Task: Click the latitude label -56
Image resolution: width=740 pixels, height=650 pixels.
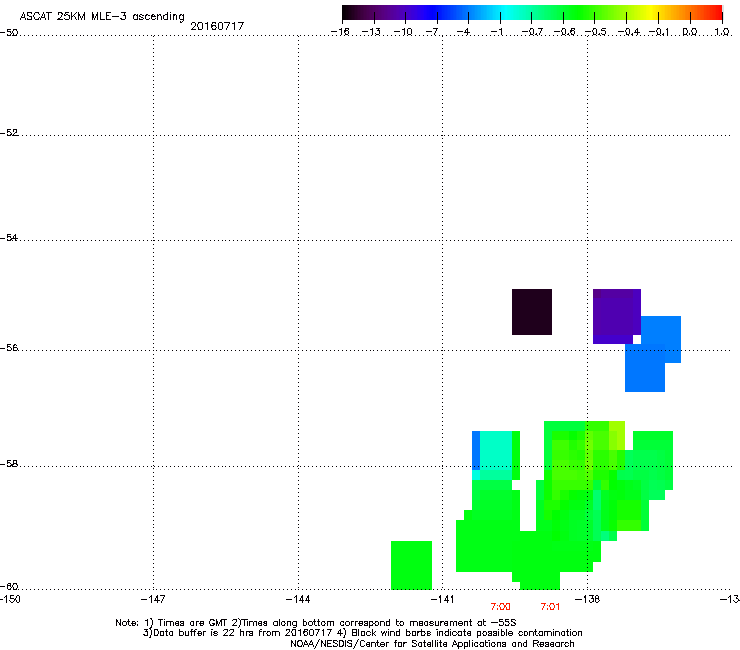Action: [9, 347]
